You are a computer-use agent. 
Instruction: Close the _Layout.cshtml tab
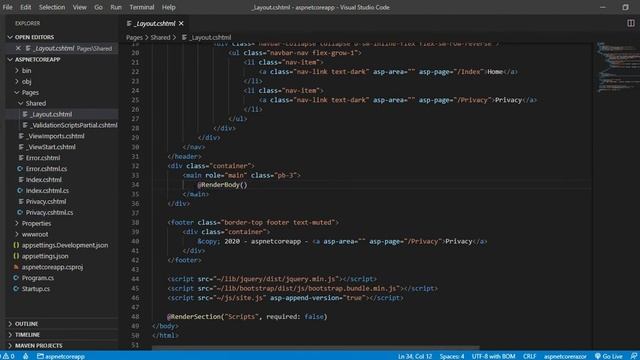[x=181, y=24]
